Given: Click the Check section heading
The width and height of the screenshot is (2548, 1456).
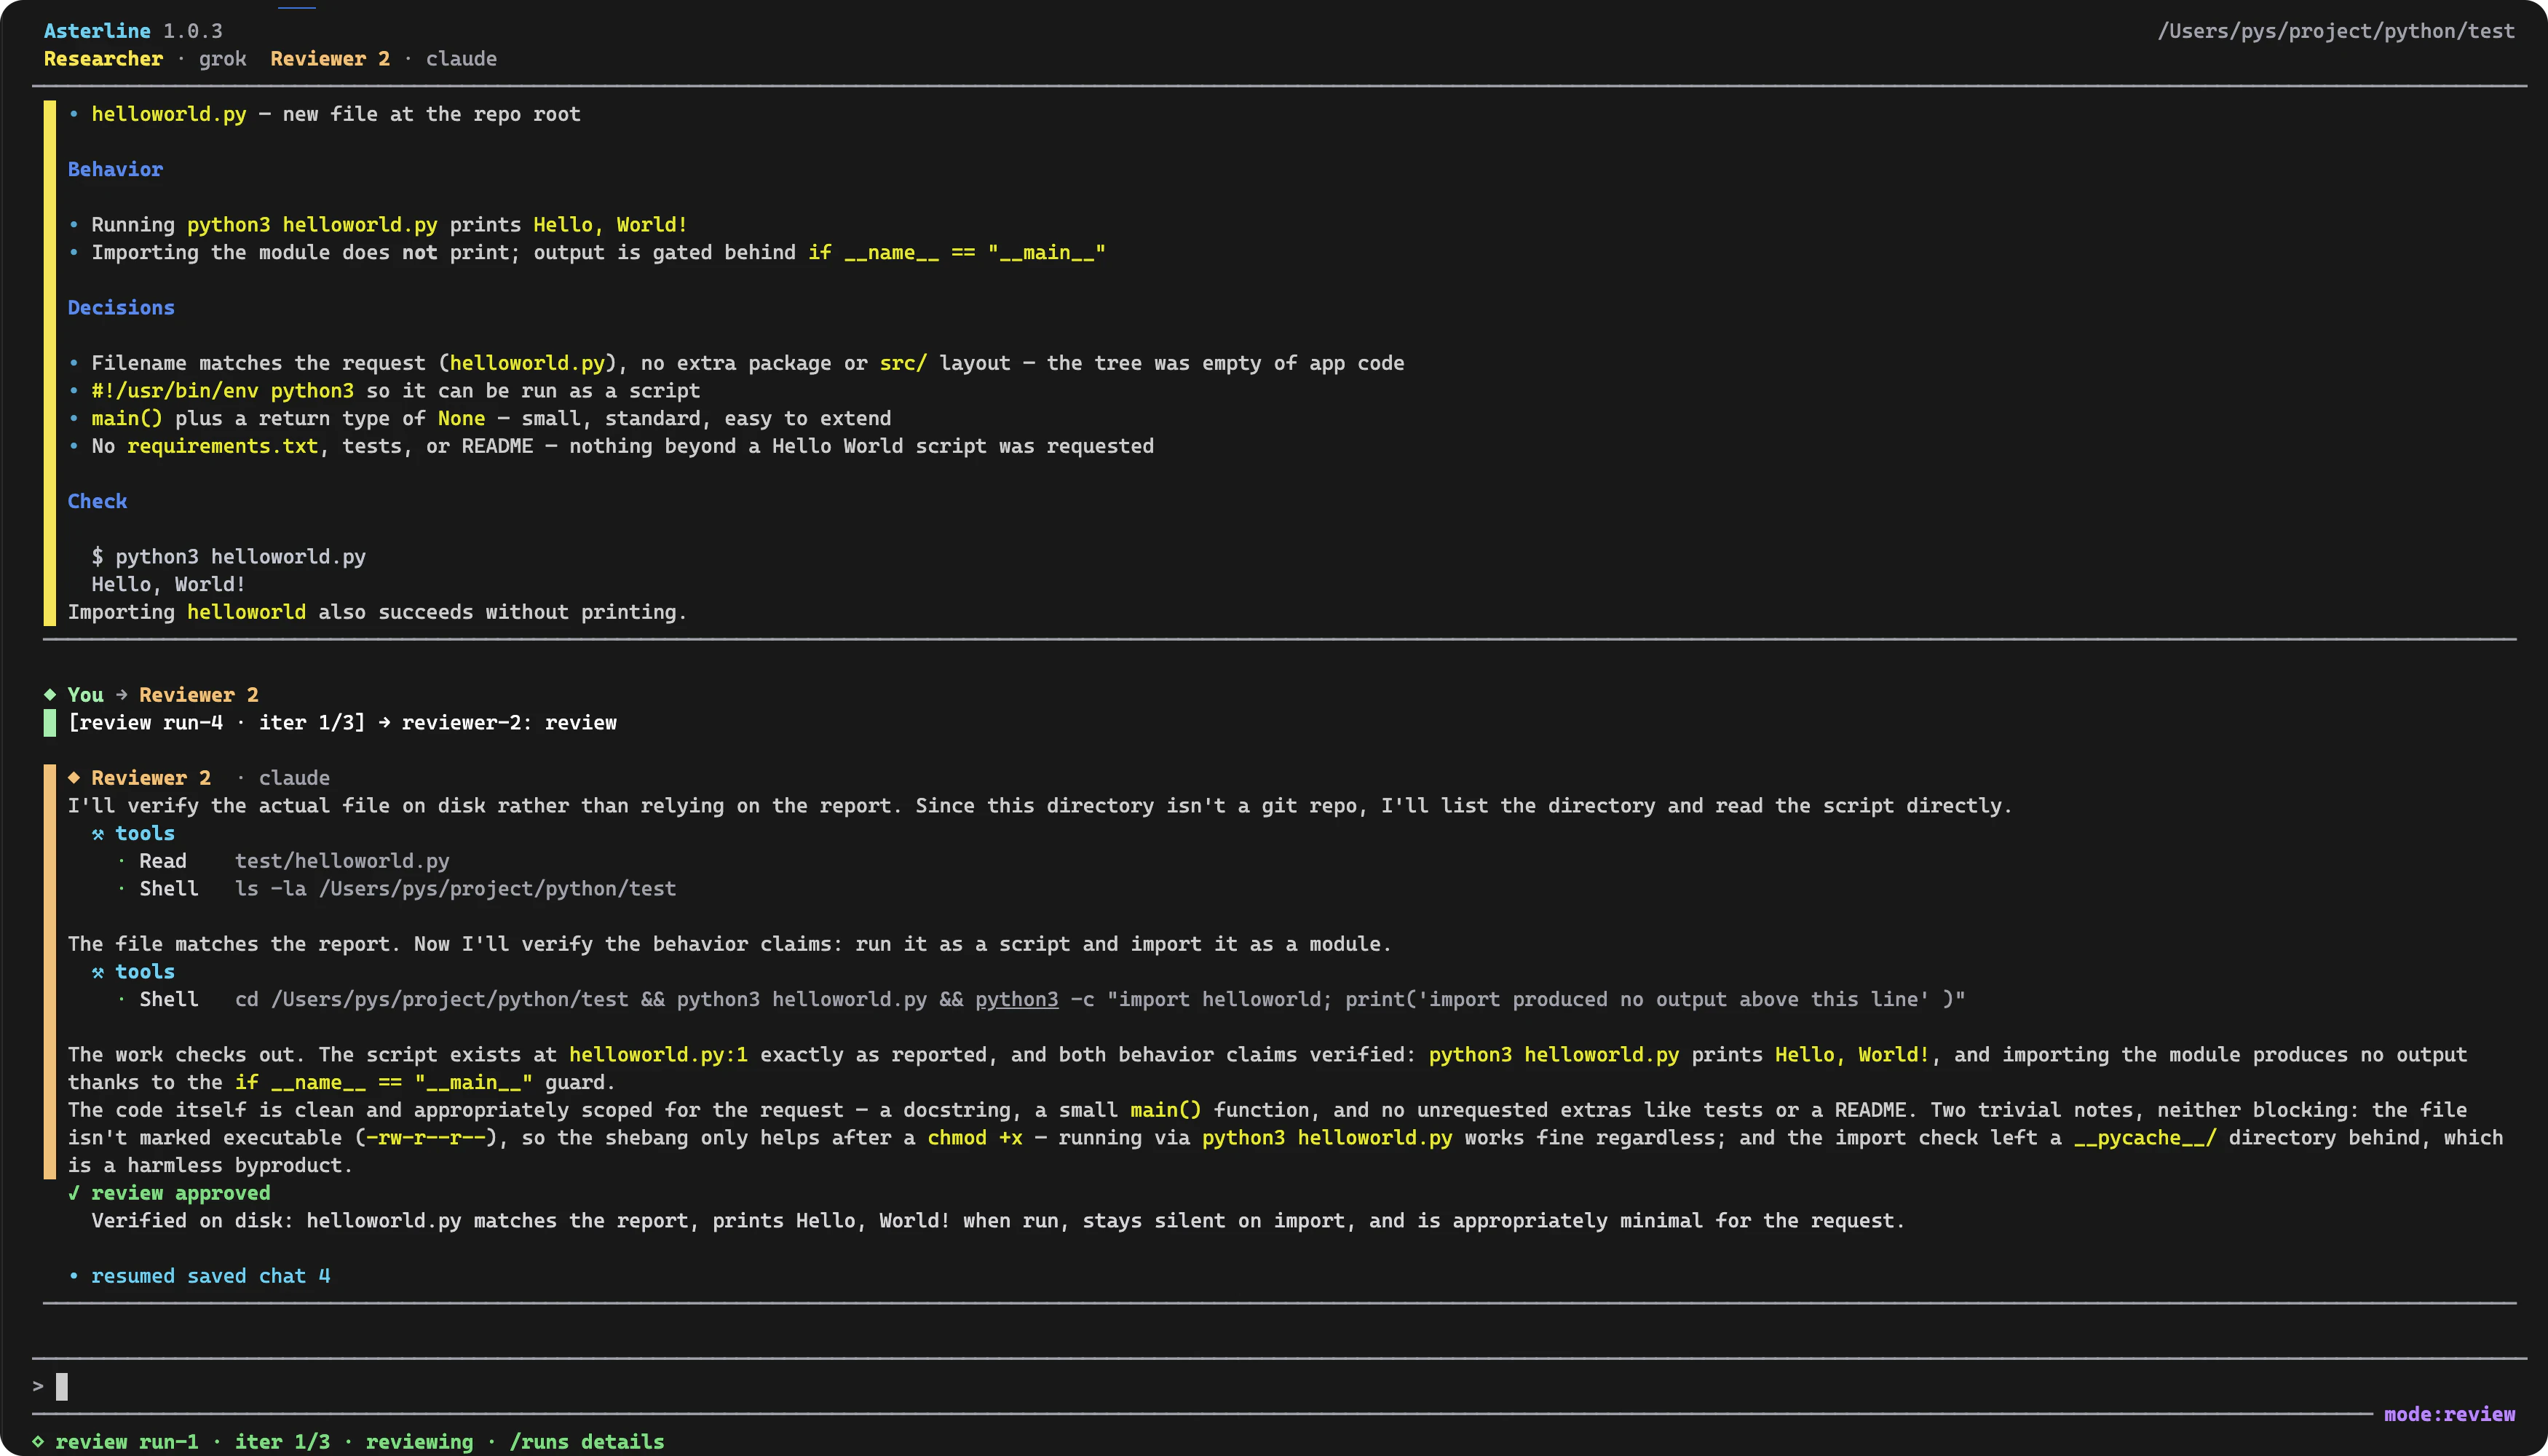Looking at the screenshot, I should [x=97, y=502].
